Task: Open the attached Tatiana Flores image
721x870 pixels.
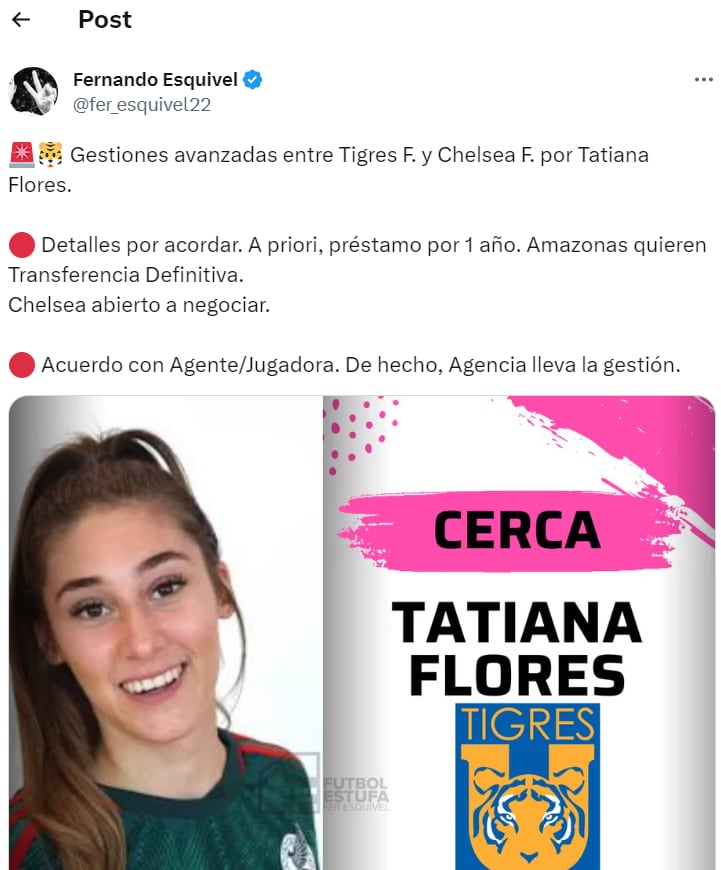Action: 361,633
